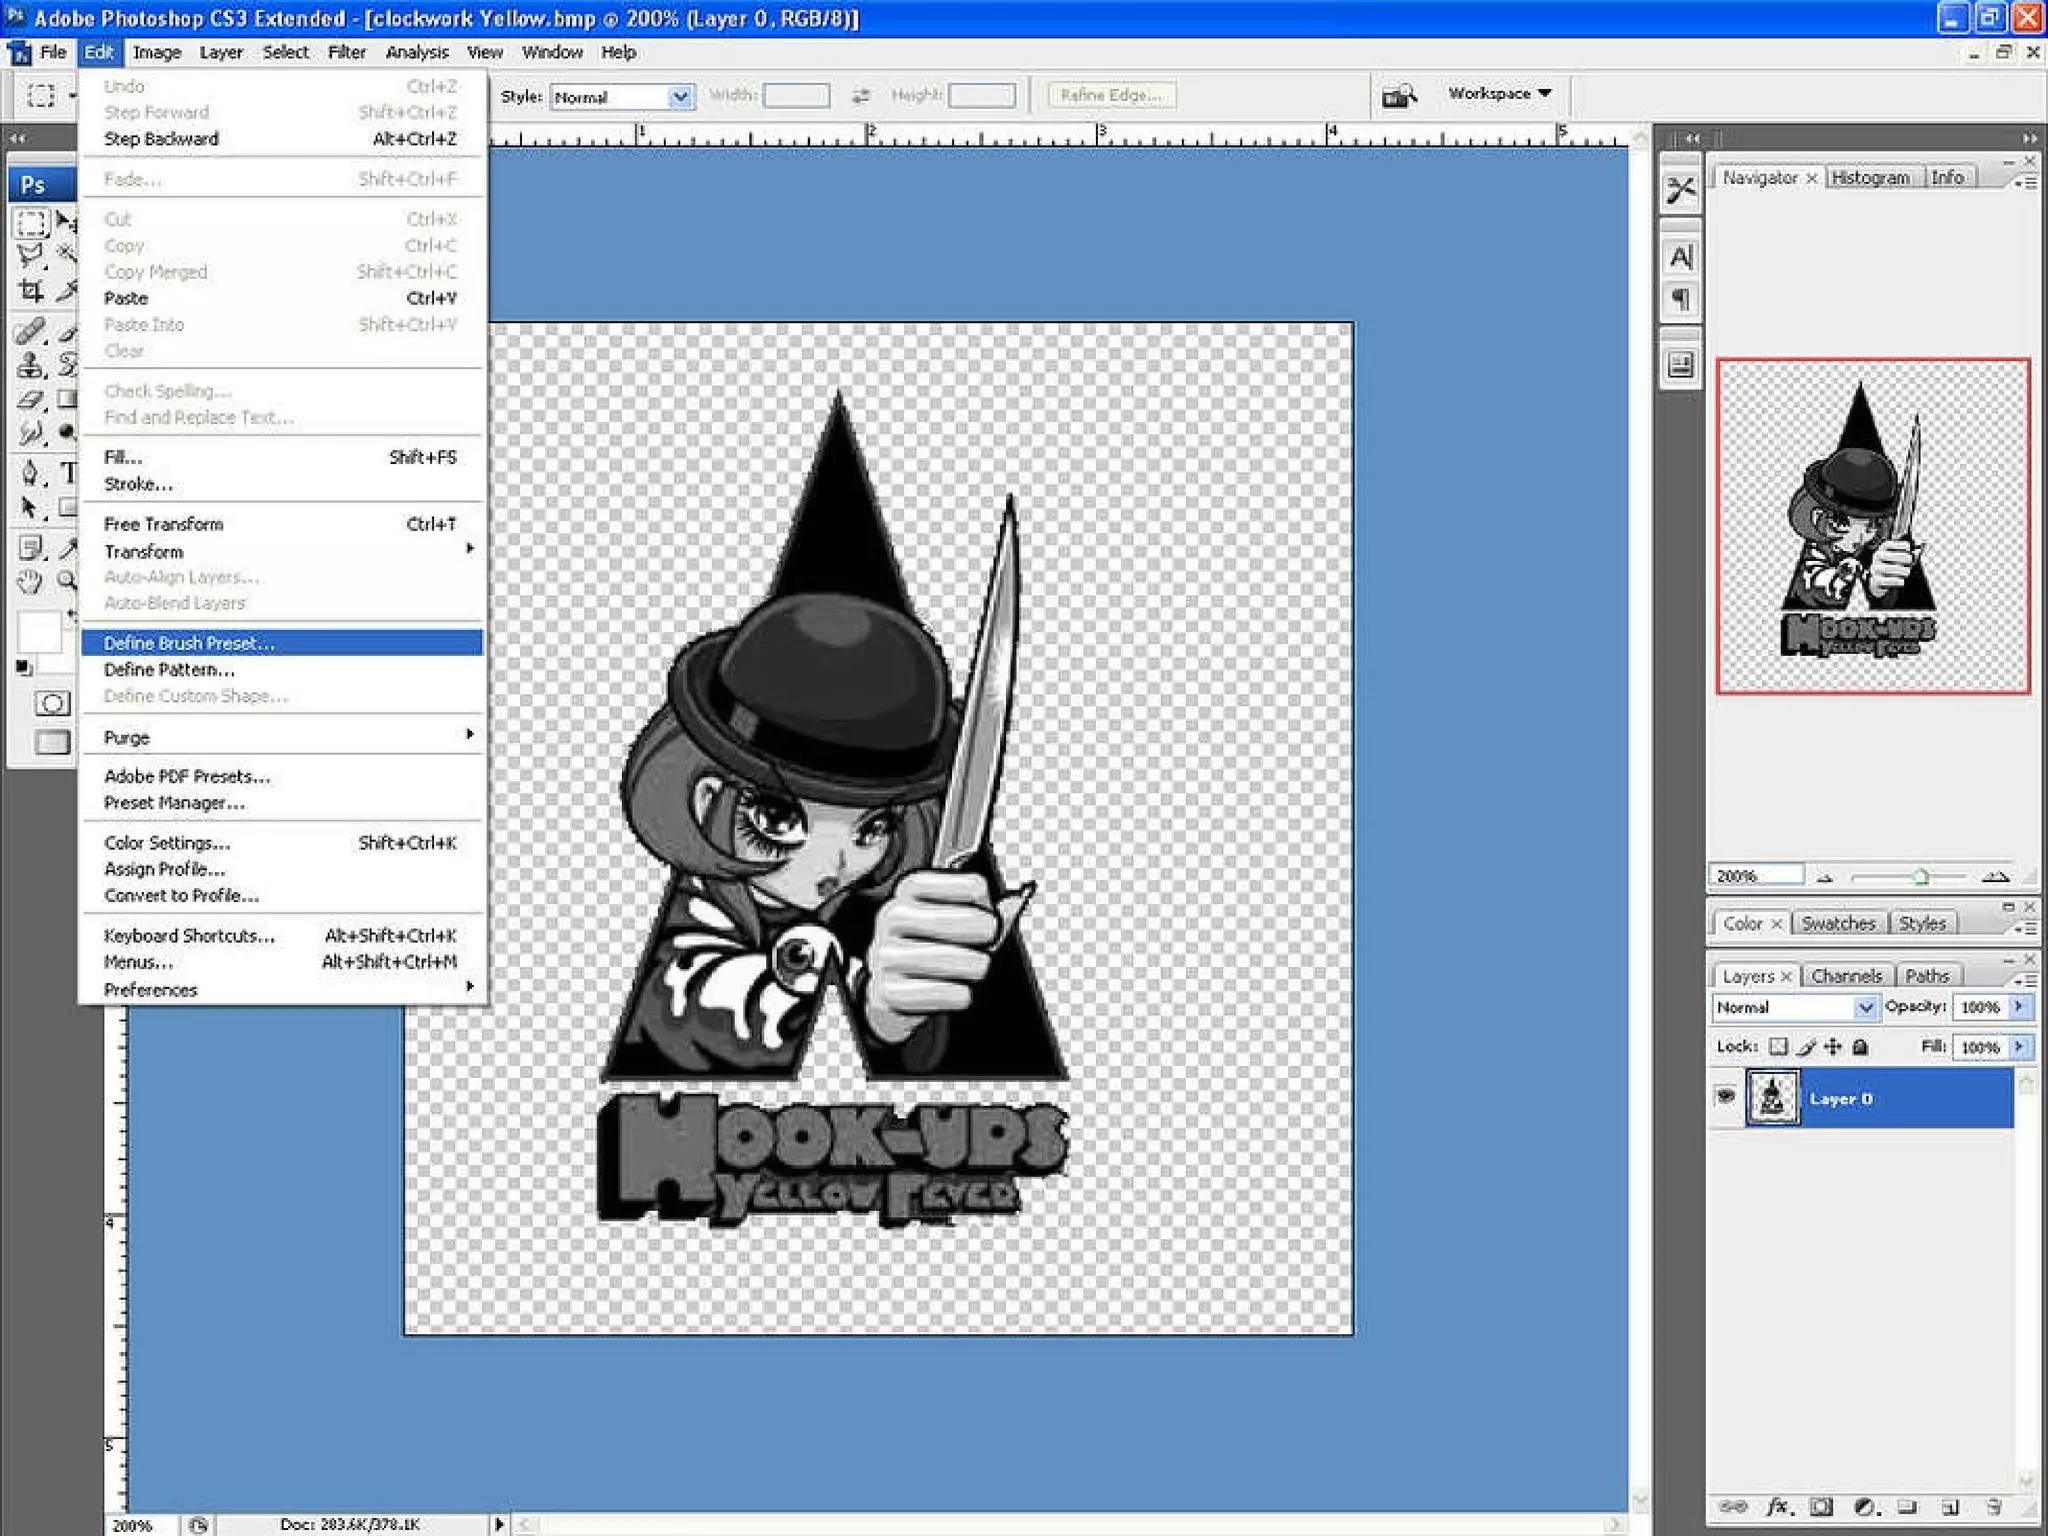Click the Navigator zoom percentage field

pyautogui.click(x=1755, y=876)
